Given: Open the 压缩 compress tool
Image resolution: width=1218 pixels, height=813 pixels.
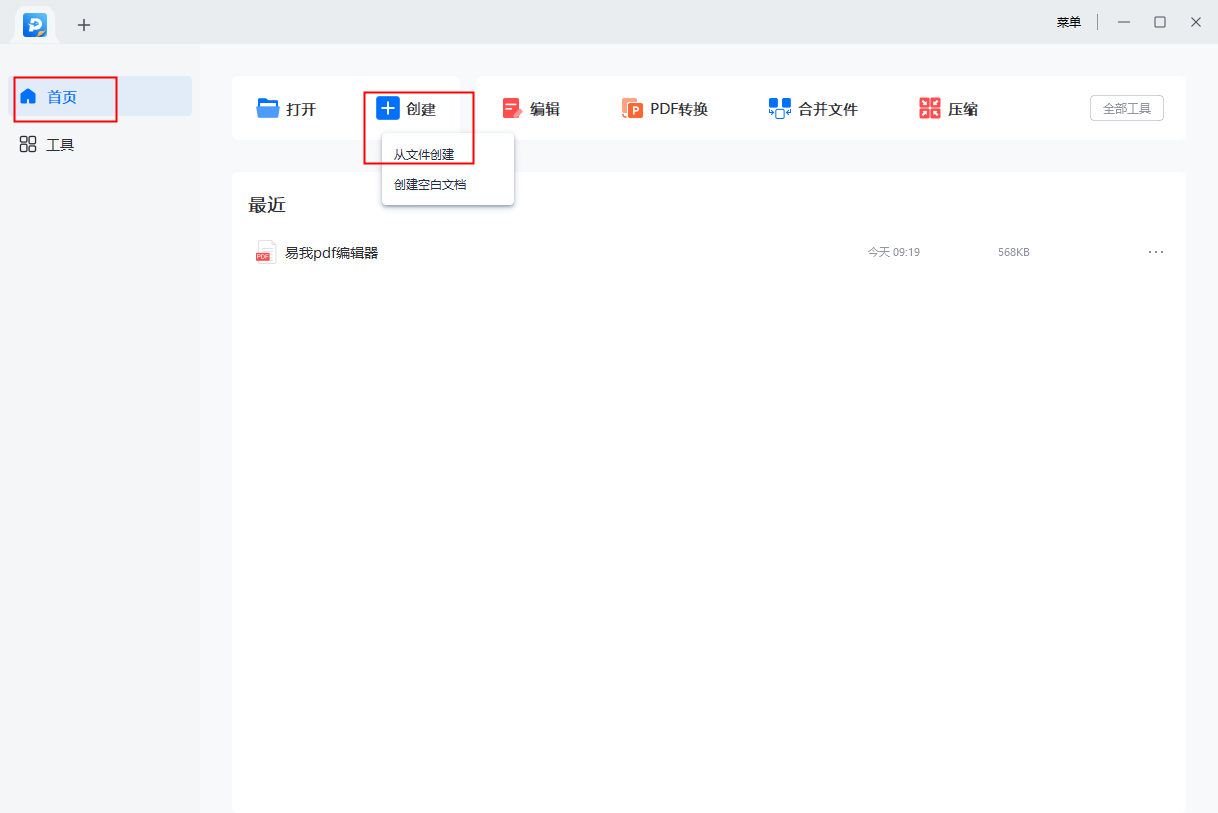Looking at the screenshot, I should click(947, 109).
